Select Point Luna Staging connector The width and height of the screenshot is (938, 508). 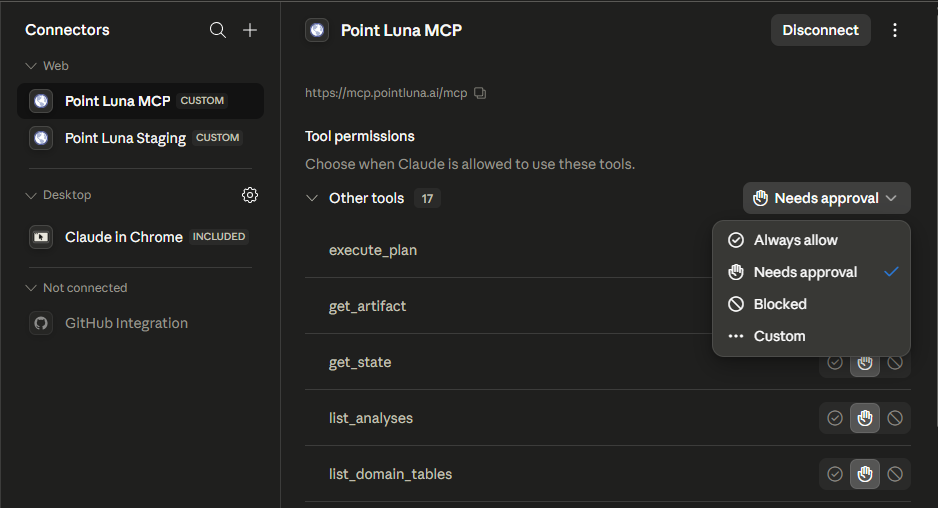point(141,138)
